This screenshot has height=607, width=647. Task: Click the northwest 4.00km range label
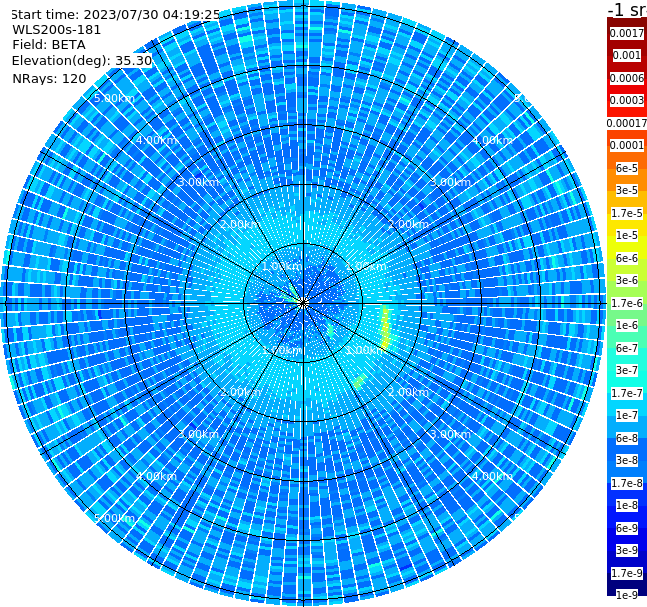[156, 140]
